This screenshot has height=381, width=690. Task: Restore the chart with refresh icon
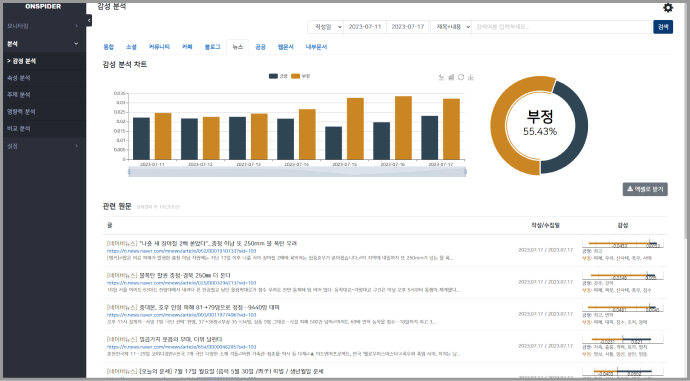coord(461,77)
